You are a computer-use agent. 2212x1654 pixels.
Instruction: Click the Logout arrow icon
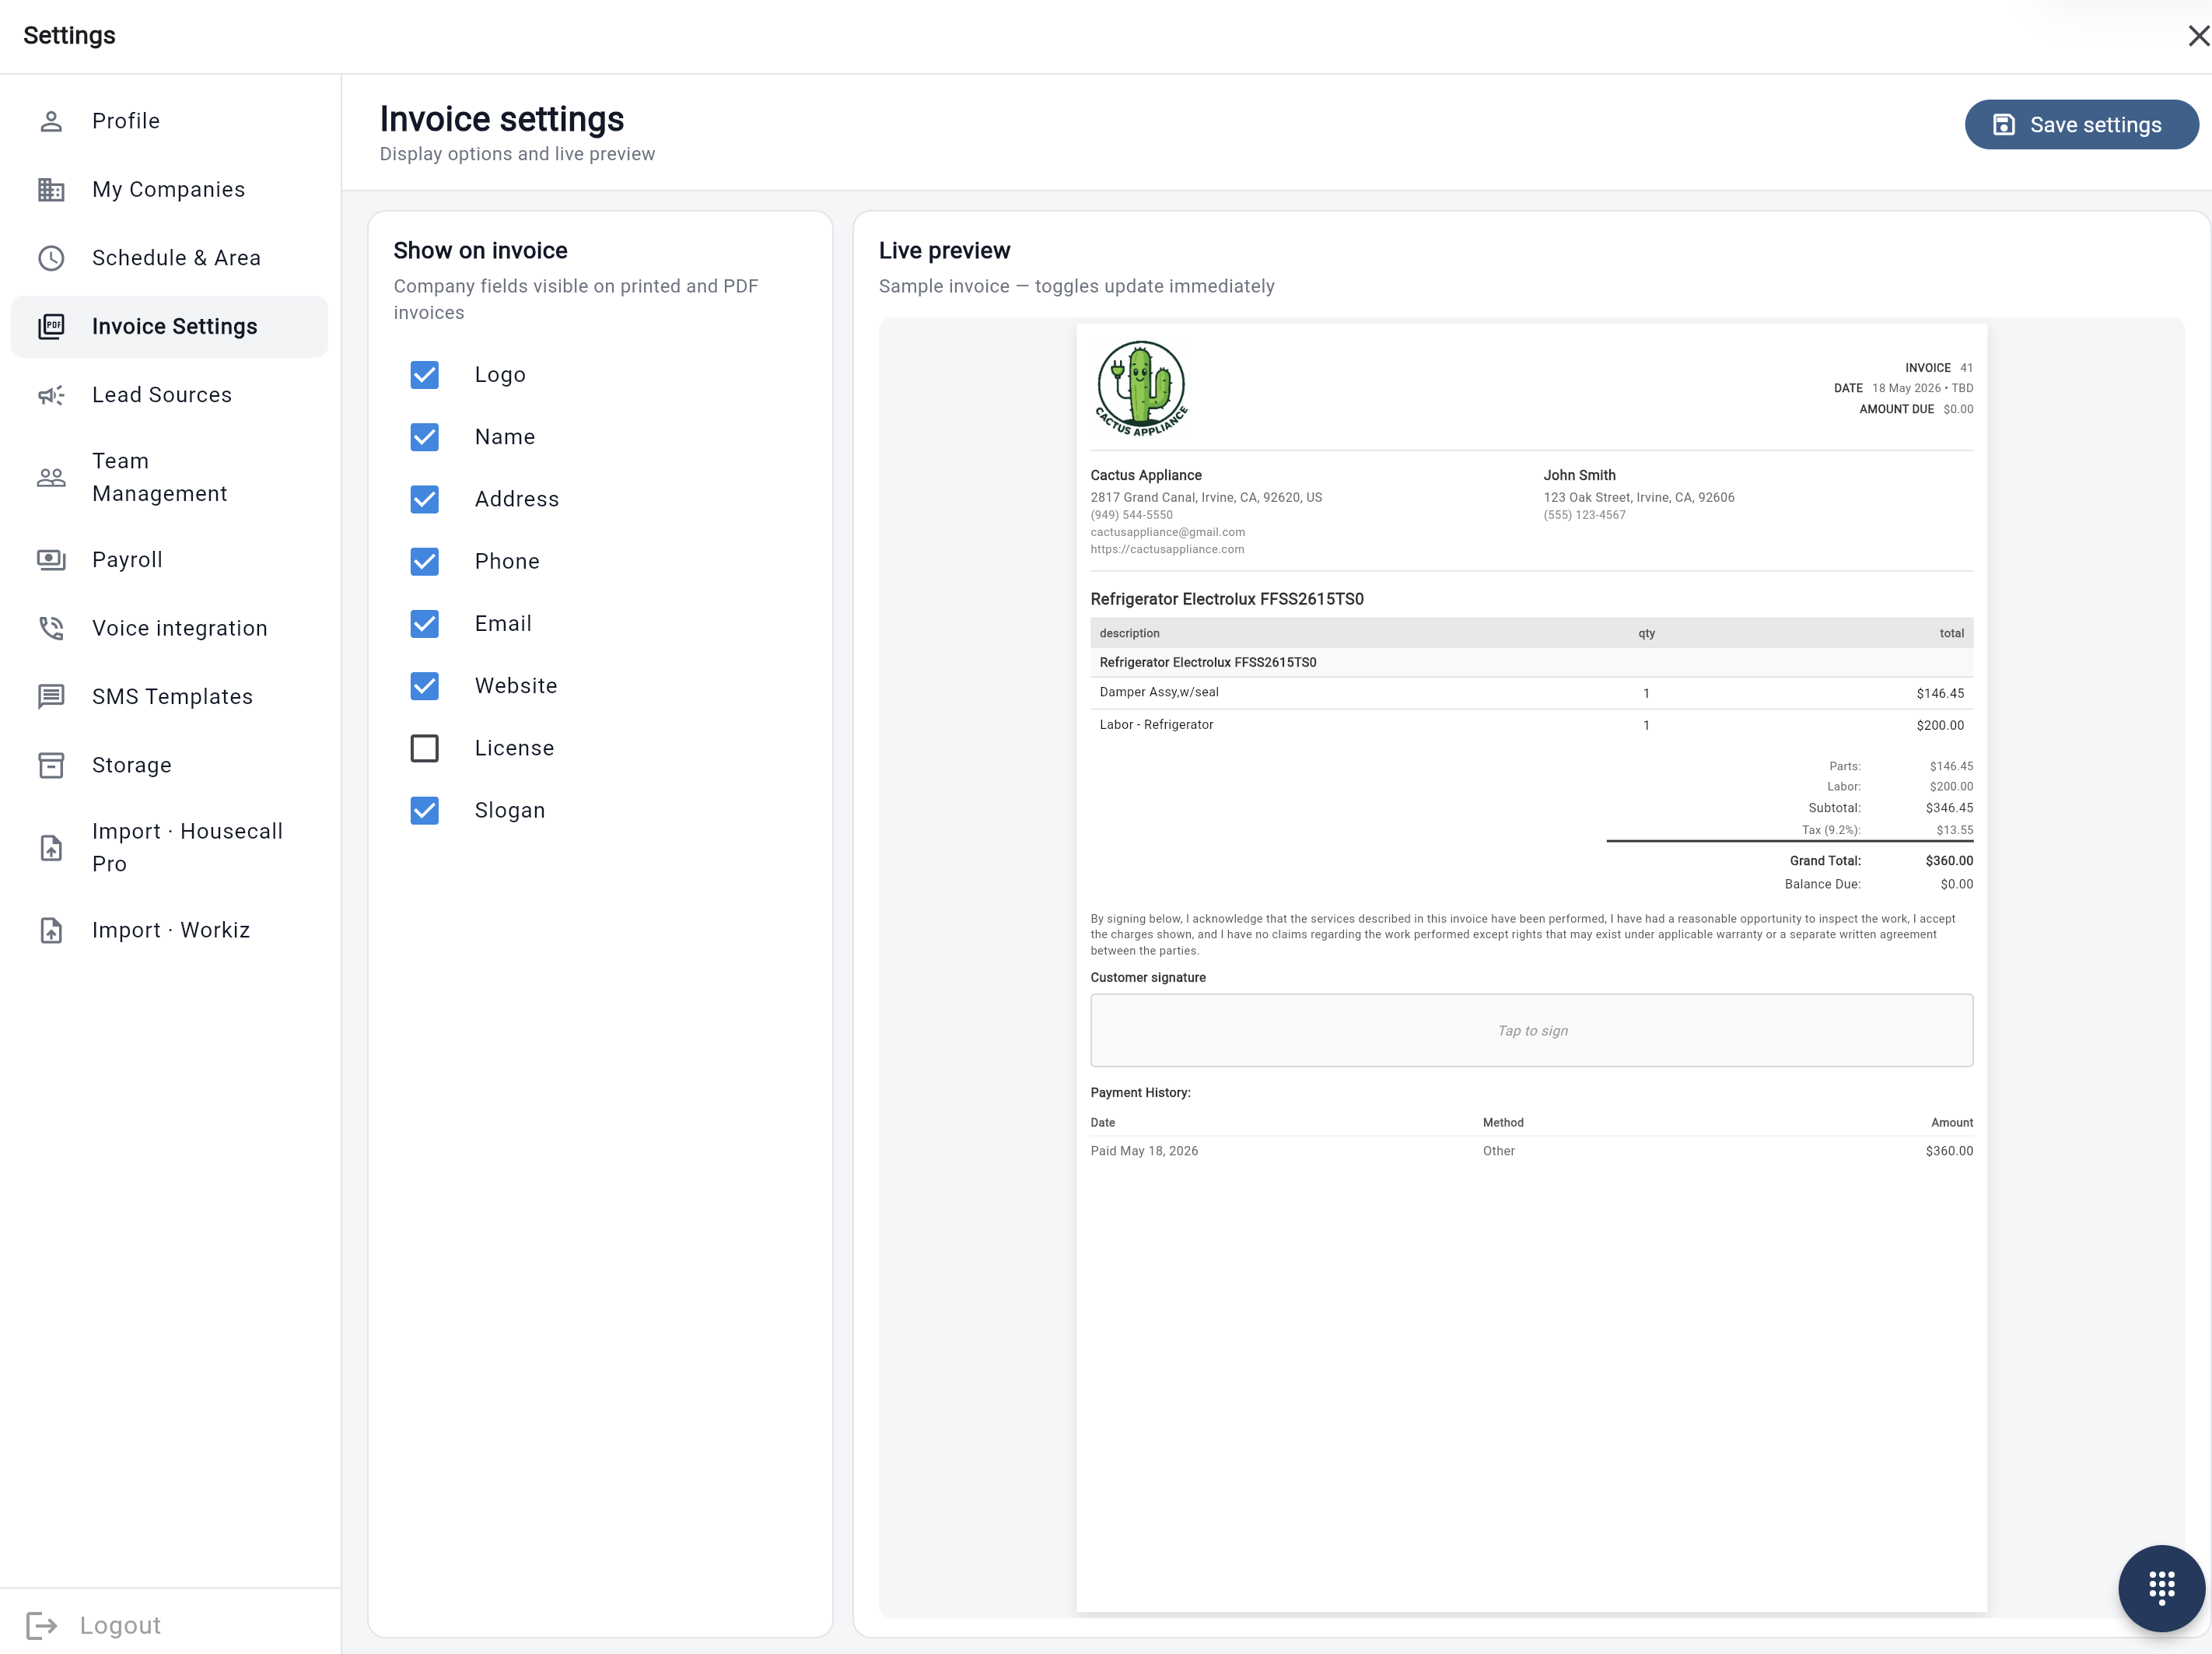click(x=42, y=1625)
